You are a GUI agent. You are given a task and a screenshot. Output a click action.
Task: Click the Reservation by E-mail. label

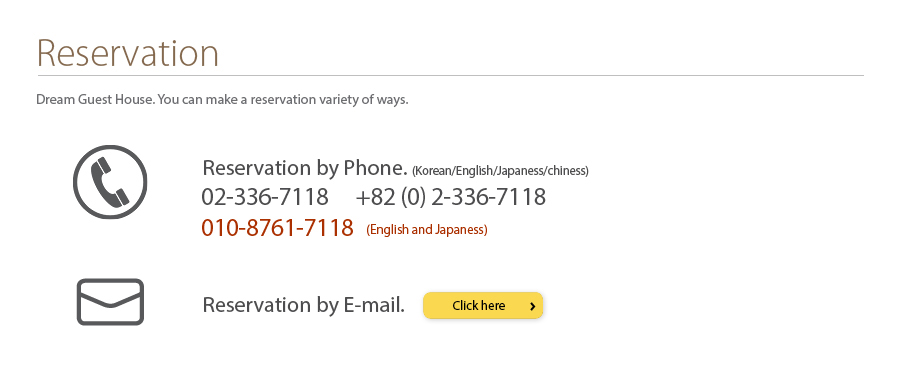(x=304, y=305)
